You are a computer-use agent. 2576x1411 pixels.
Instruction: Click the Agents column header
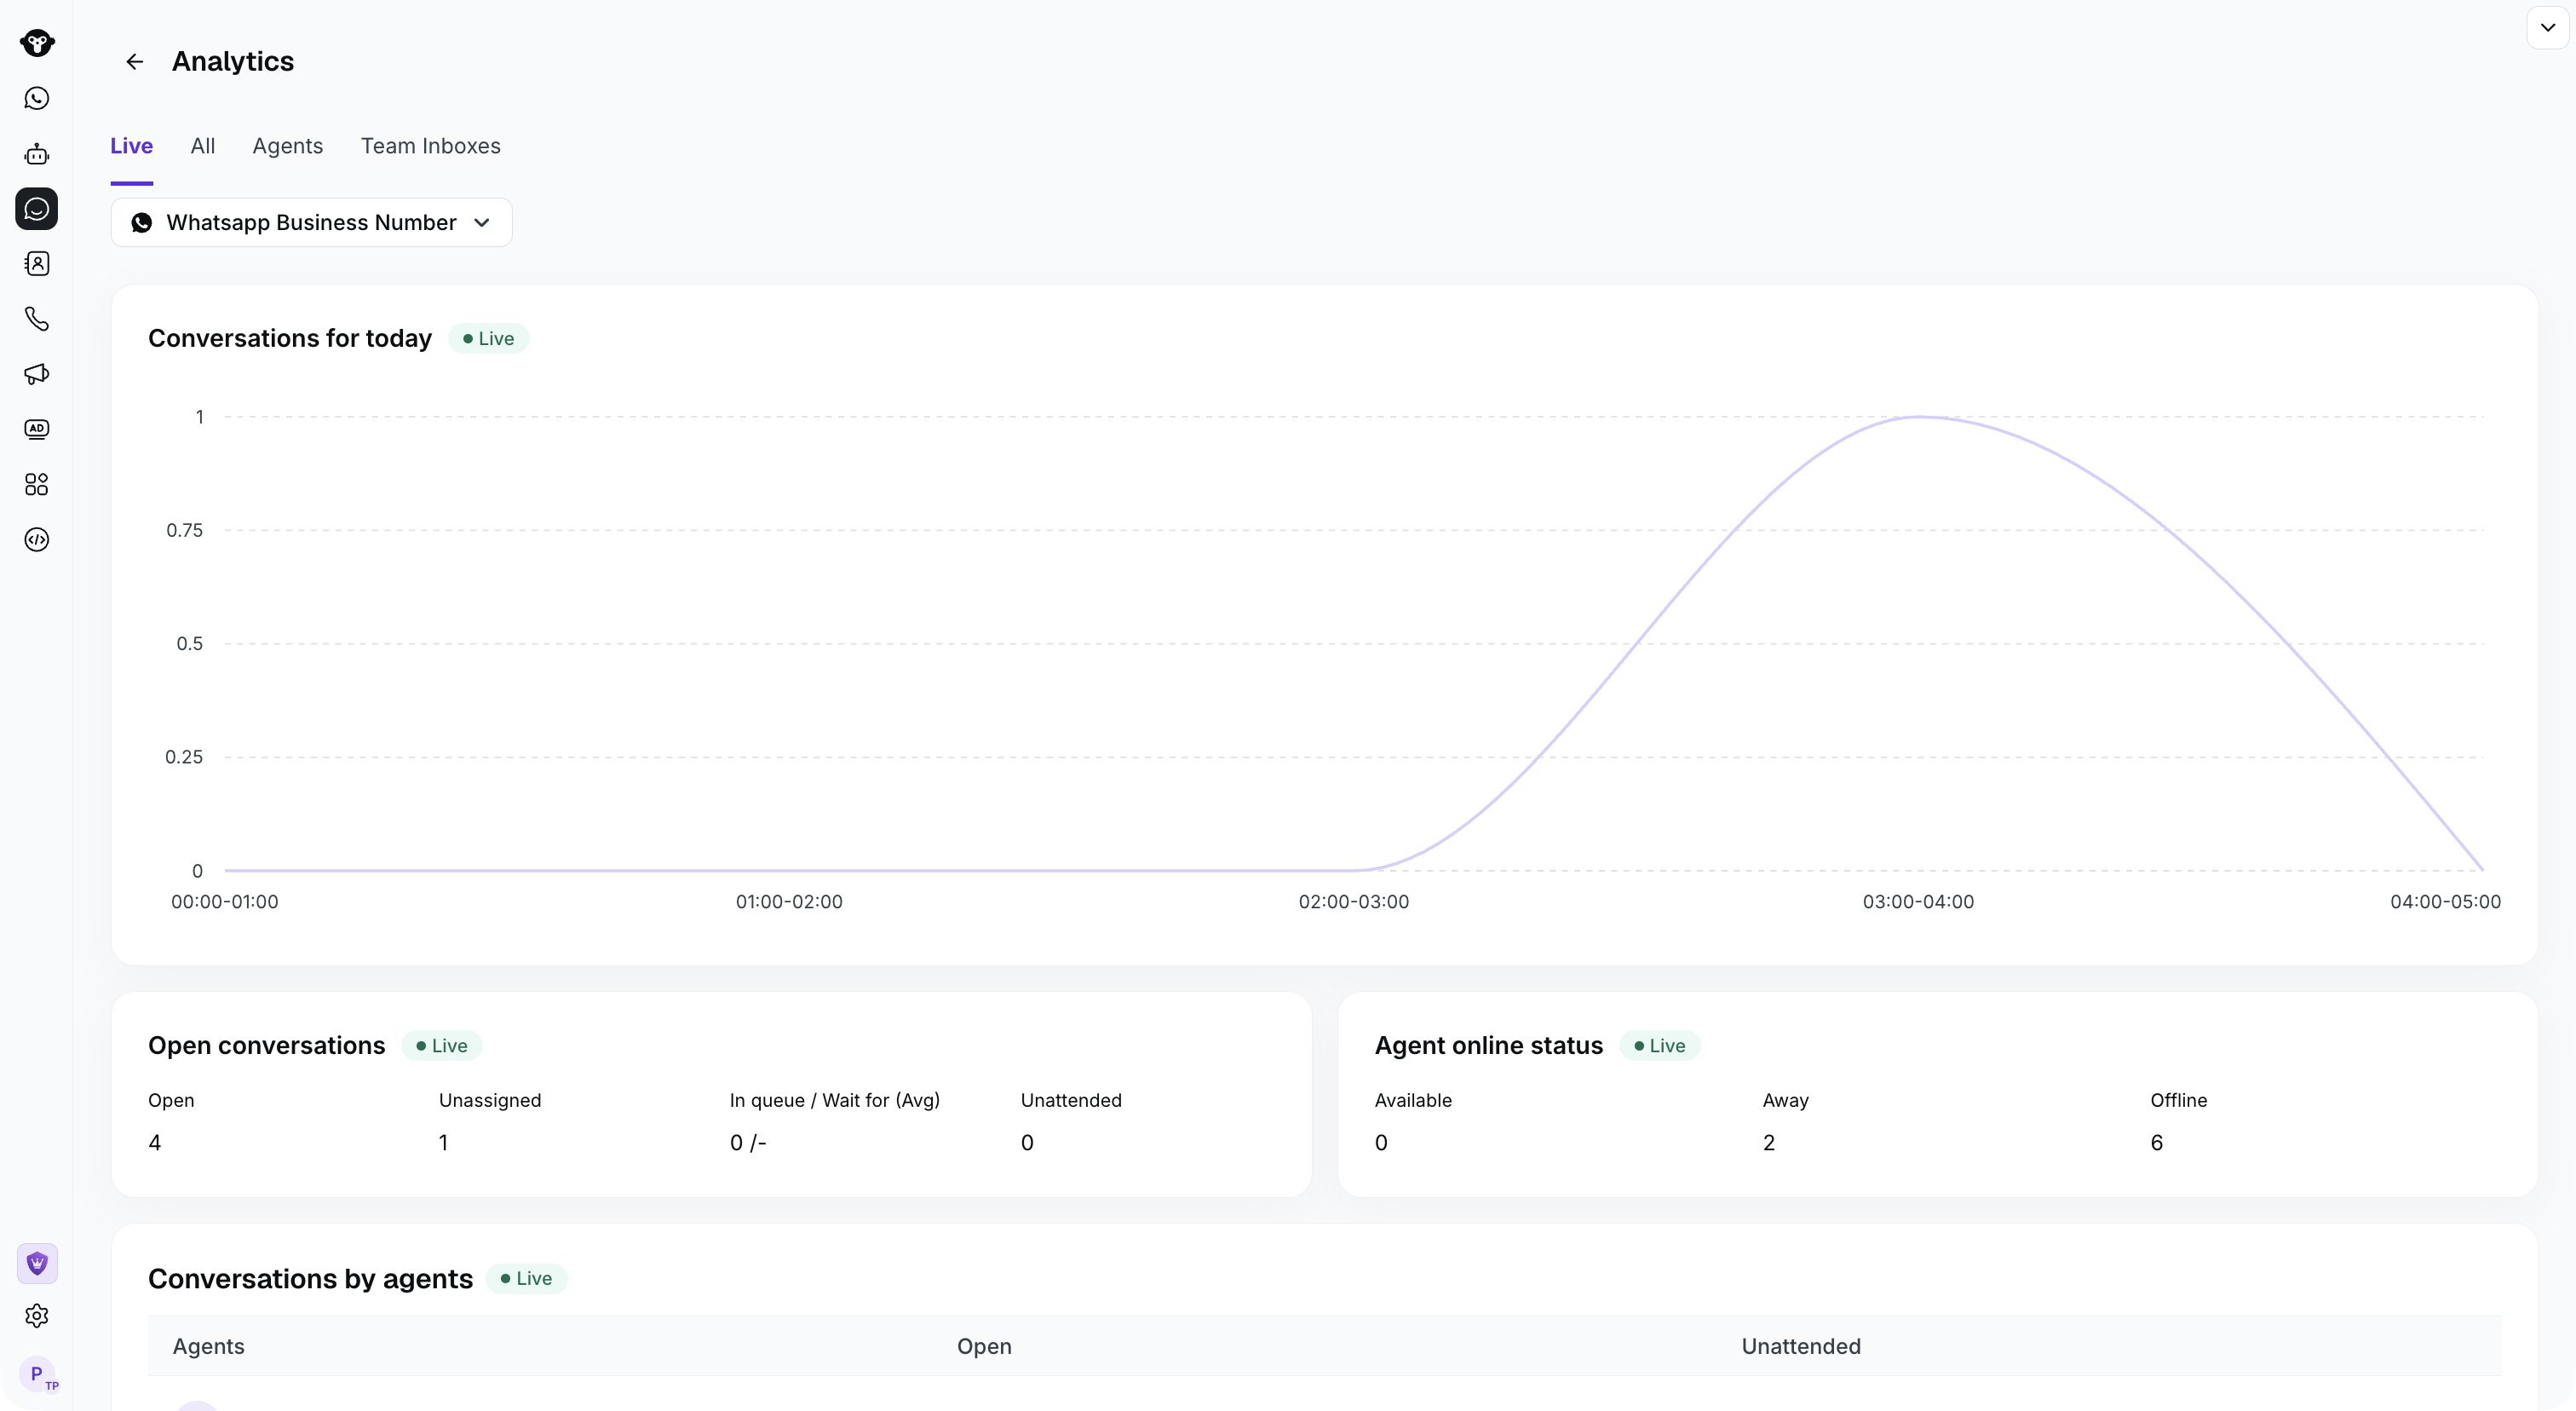[209, 1347]
